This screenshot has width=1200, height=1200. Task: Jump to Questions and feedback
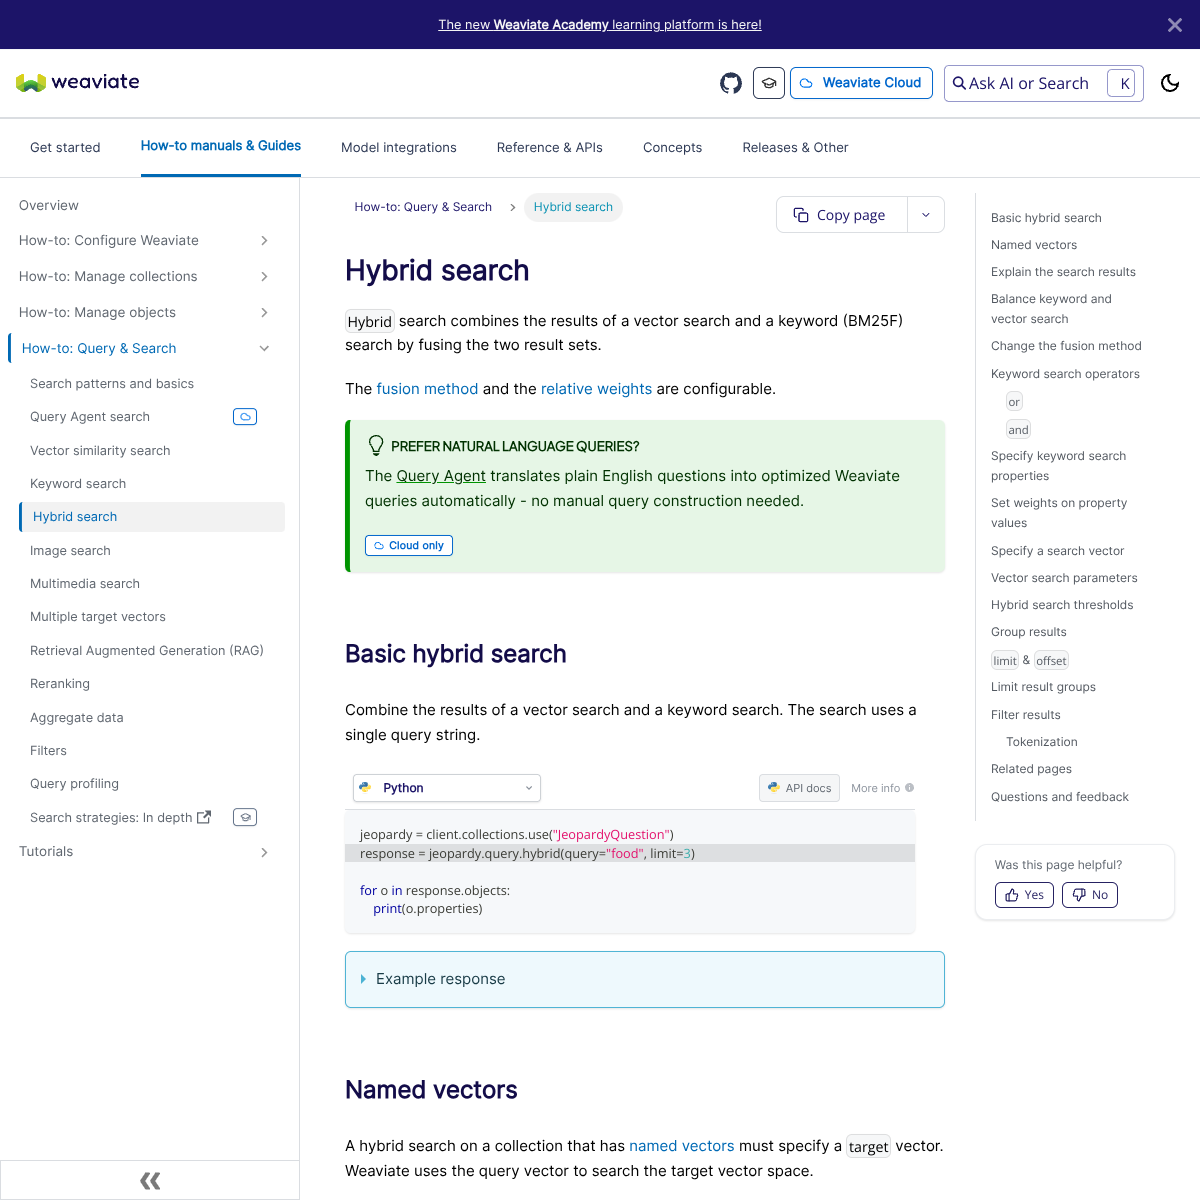[1060, 797]
